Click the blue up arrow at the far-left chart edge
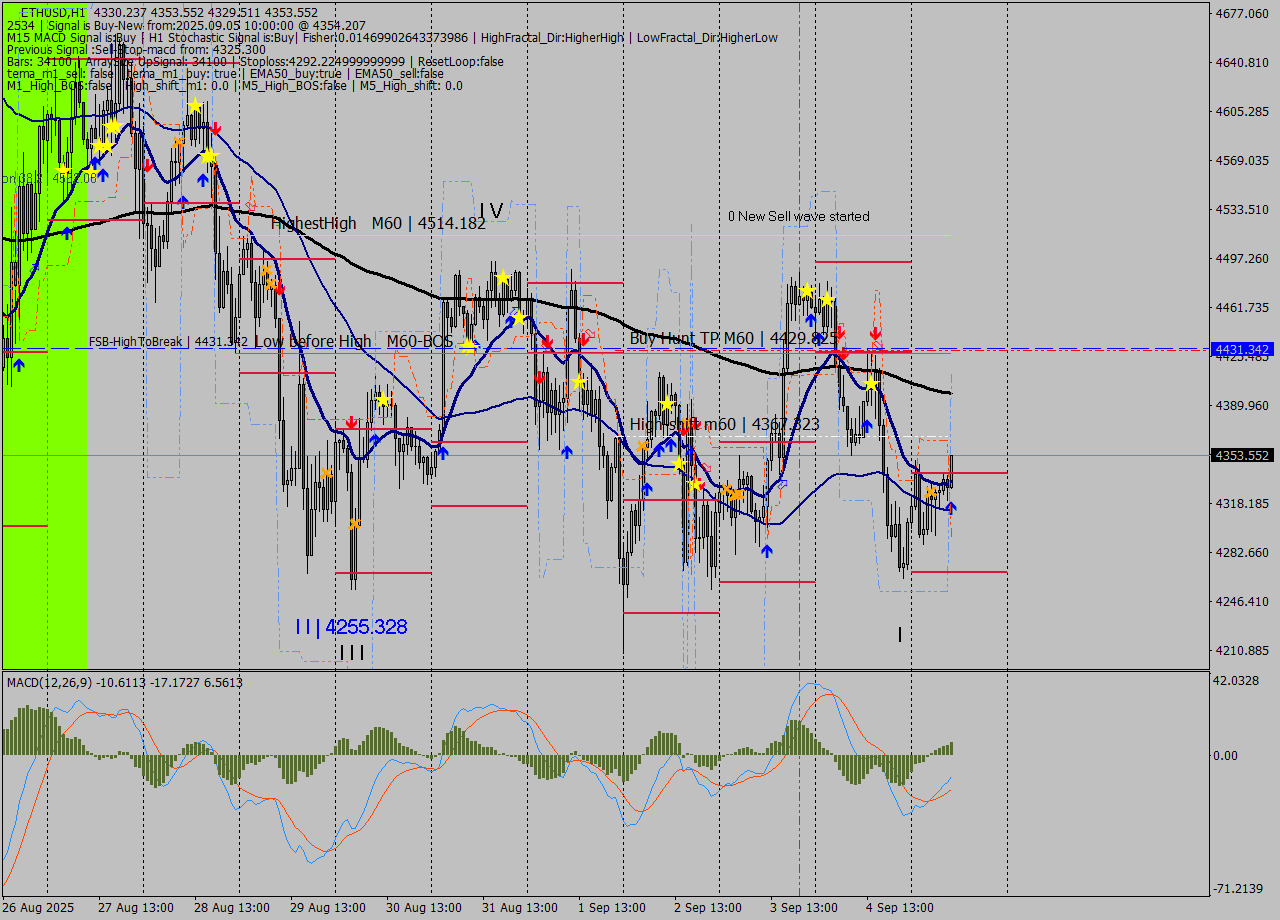This screenshot has height=920, width=1280. (x=18, y=365)
